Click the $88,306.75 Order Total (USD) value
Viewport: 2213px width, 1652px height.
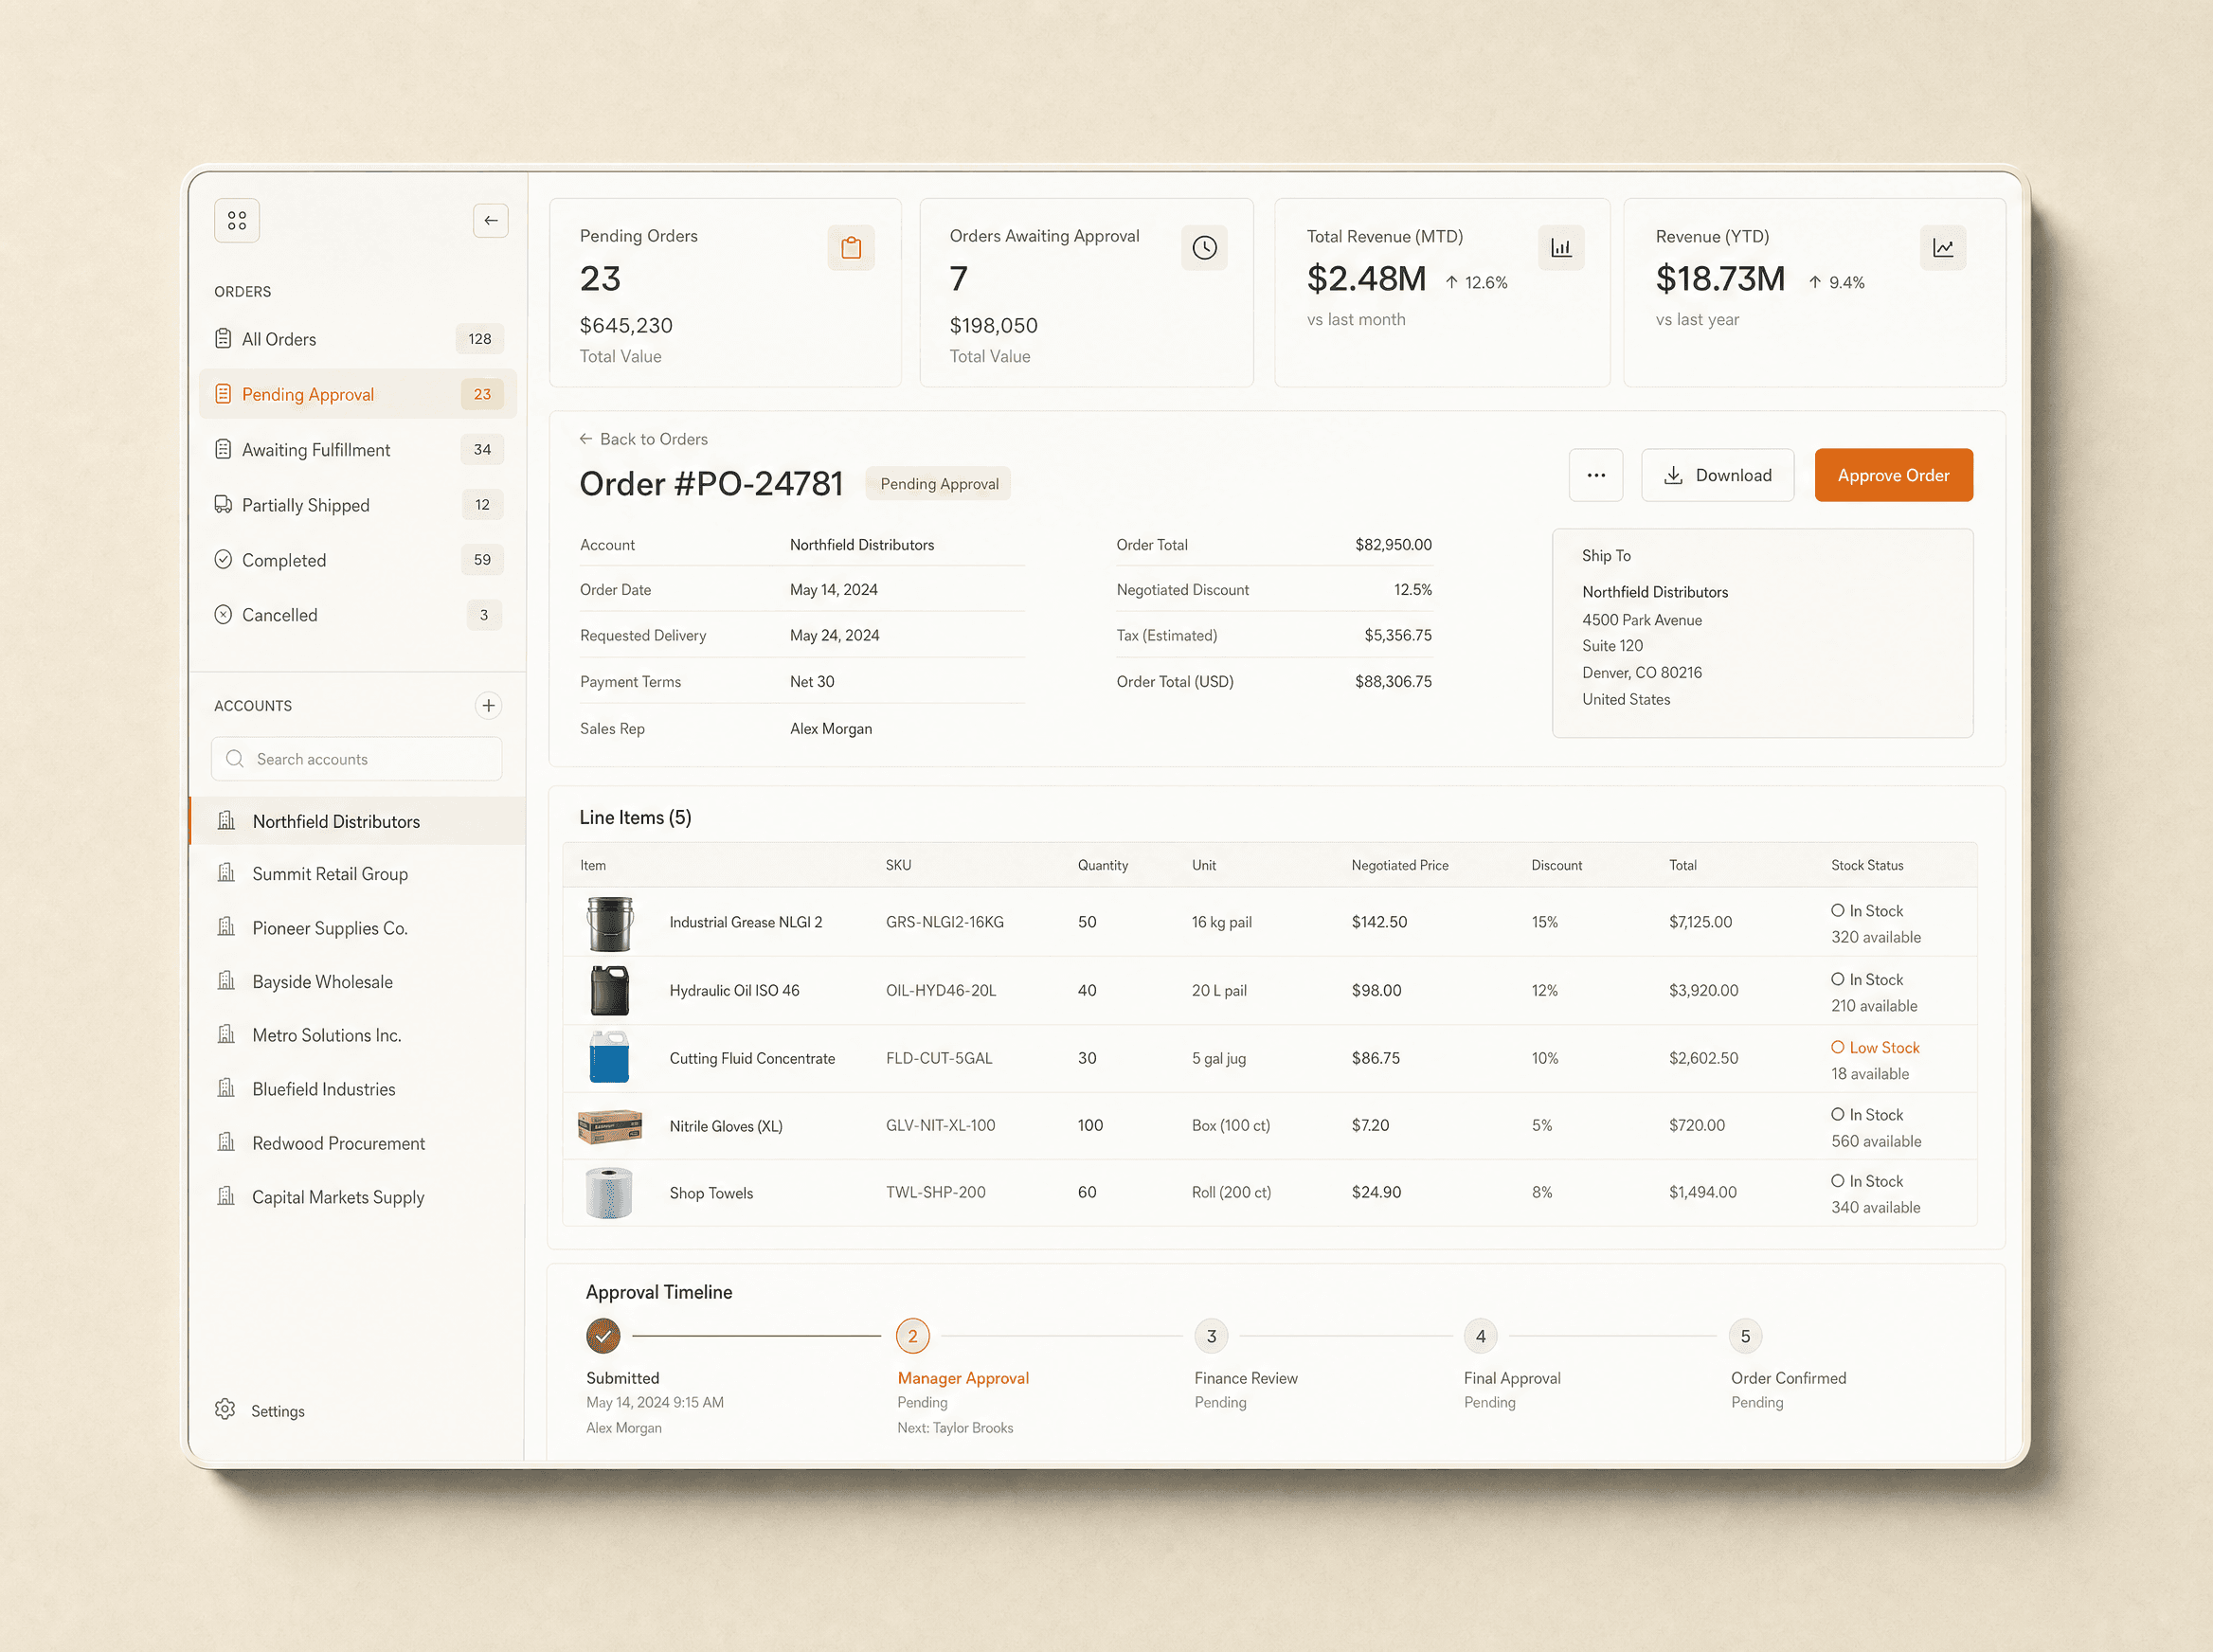point(1393,681)
